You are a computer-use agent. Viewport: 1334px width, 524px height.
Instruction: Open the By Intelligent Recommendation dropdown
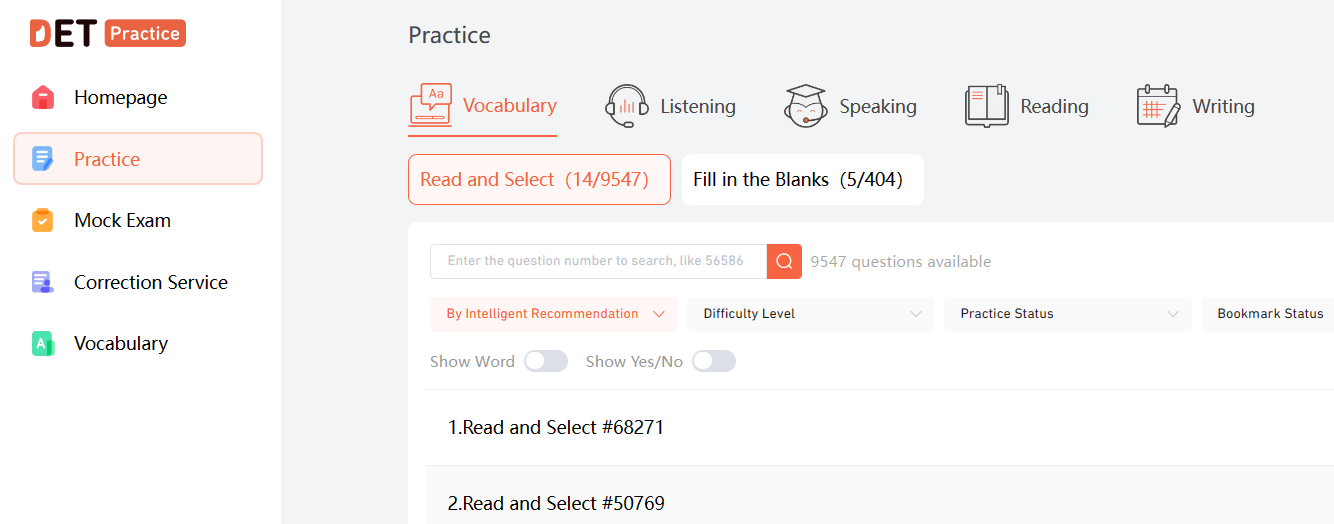[554, 314]
